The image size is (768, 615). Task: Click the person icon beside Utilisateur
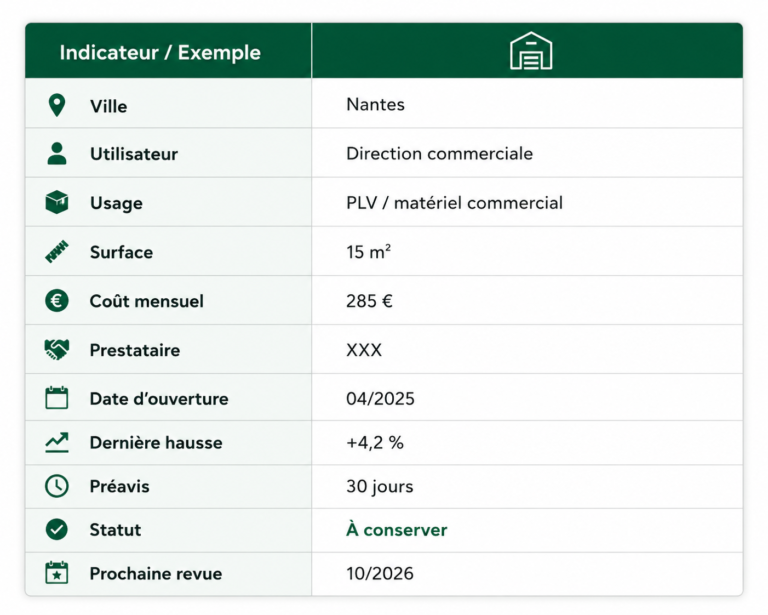click(x=57, y=153)
